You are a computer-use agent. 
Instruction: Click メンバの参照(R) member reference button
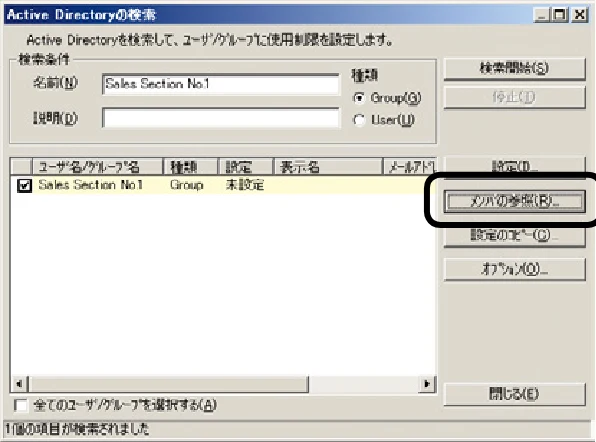[514, 201]
